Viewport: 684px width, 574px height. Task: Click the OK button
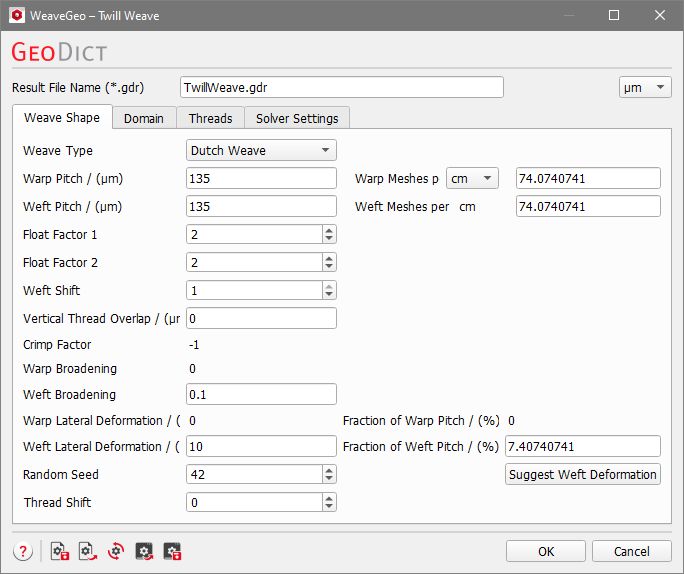546,551
